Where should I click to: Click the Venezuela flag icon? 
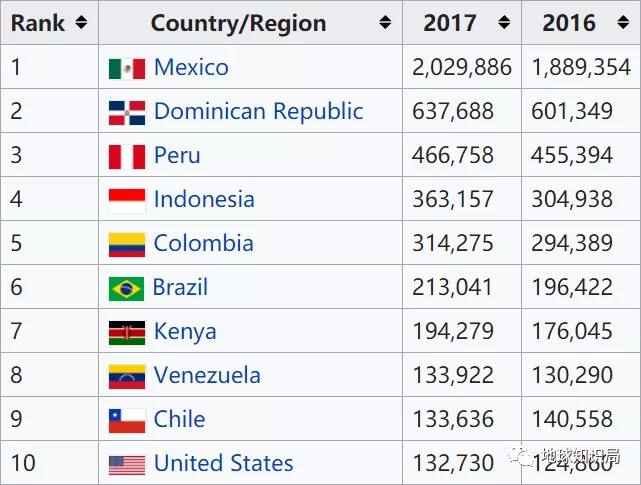[x=127, y=376]
